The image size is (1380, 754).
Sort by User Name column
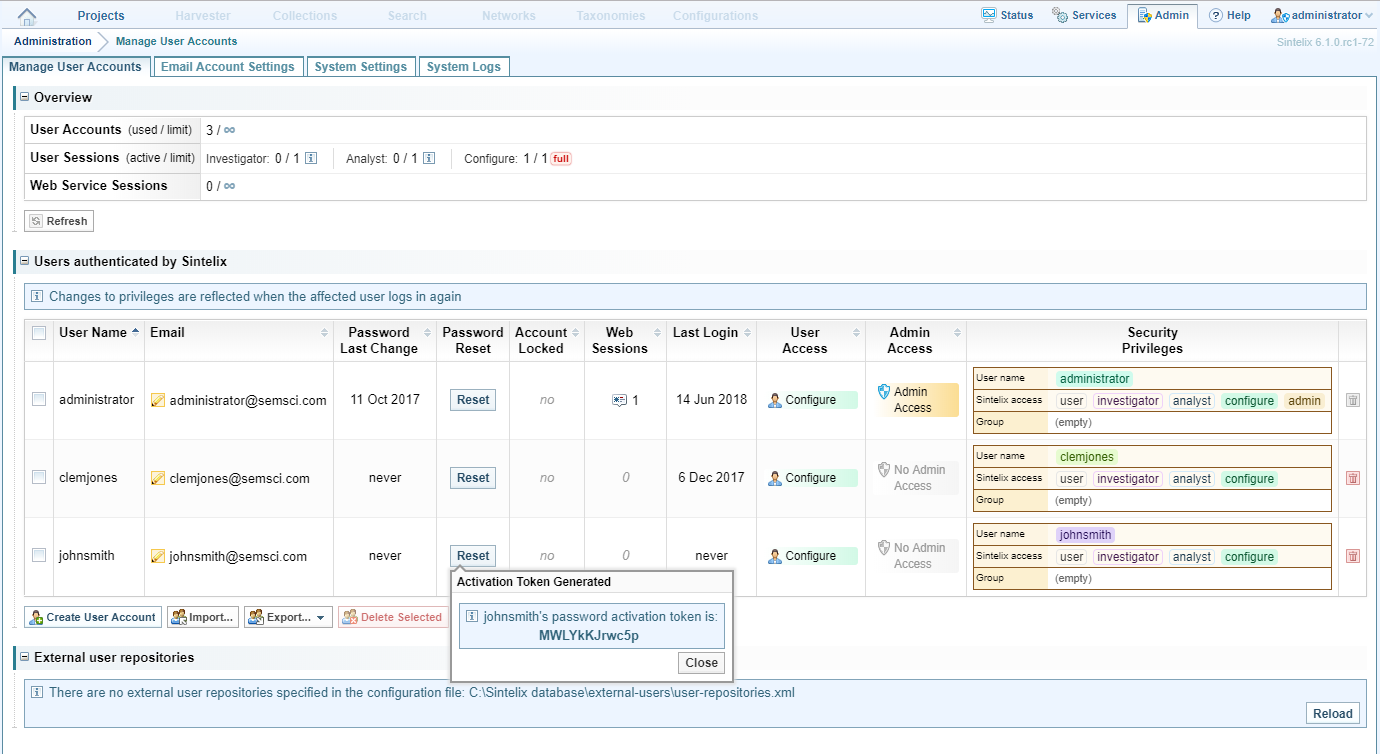99,332
